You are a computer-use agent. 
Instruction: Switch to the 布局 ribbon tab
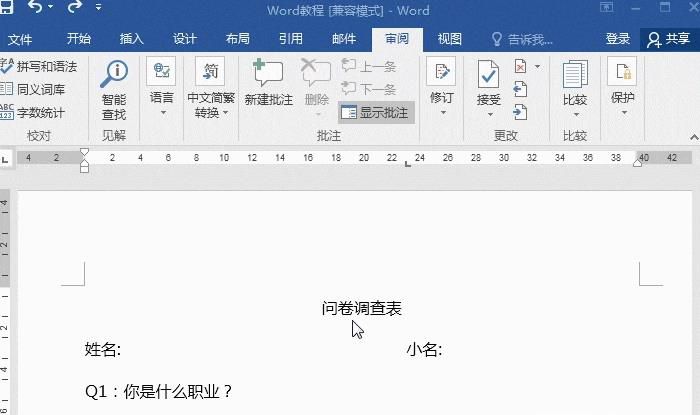[238, 39]
